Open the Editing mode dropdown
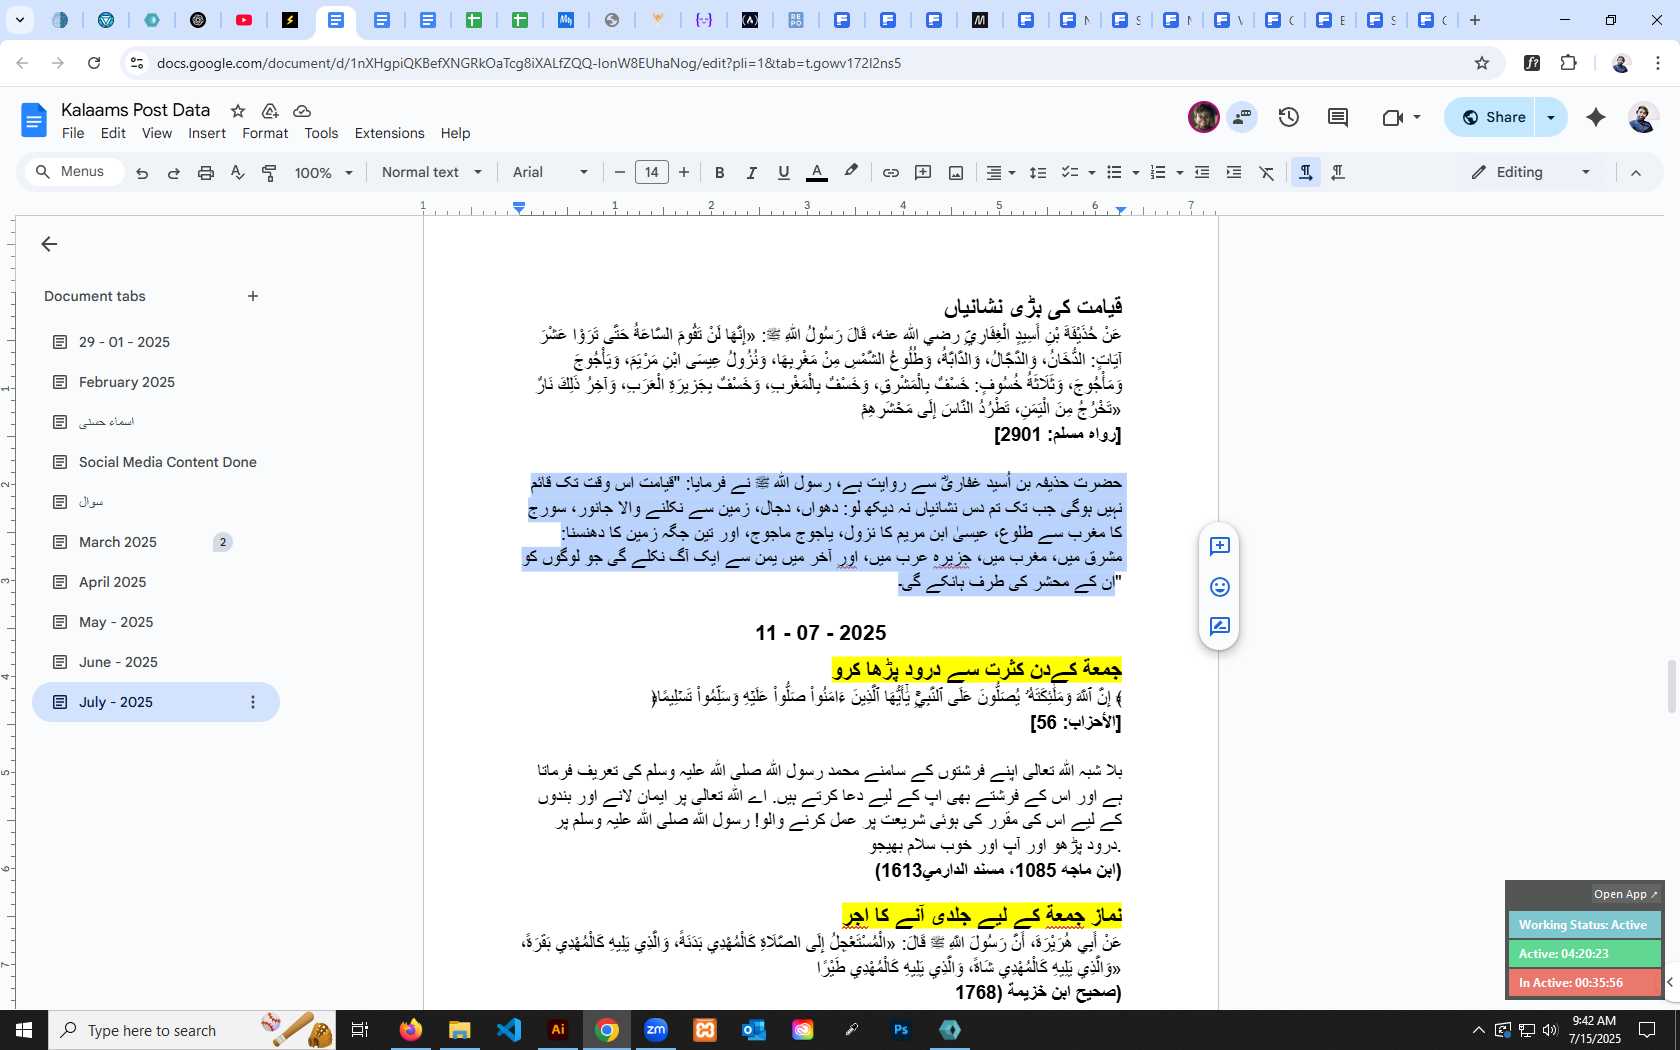 point(1530,173)
